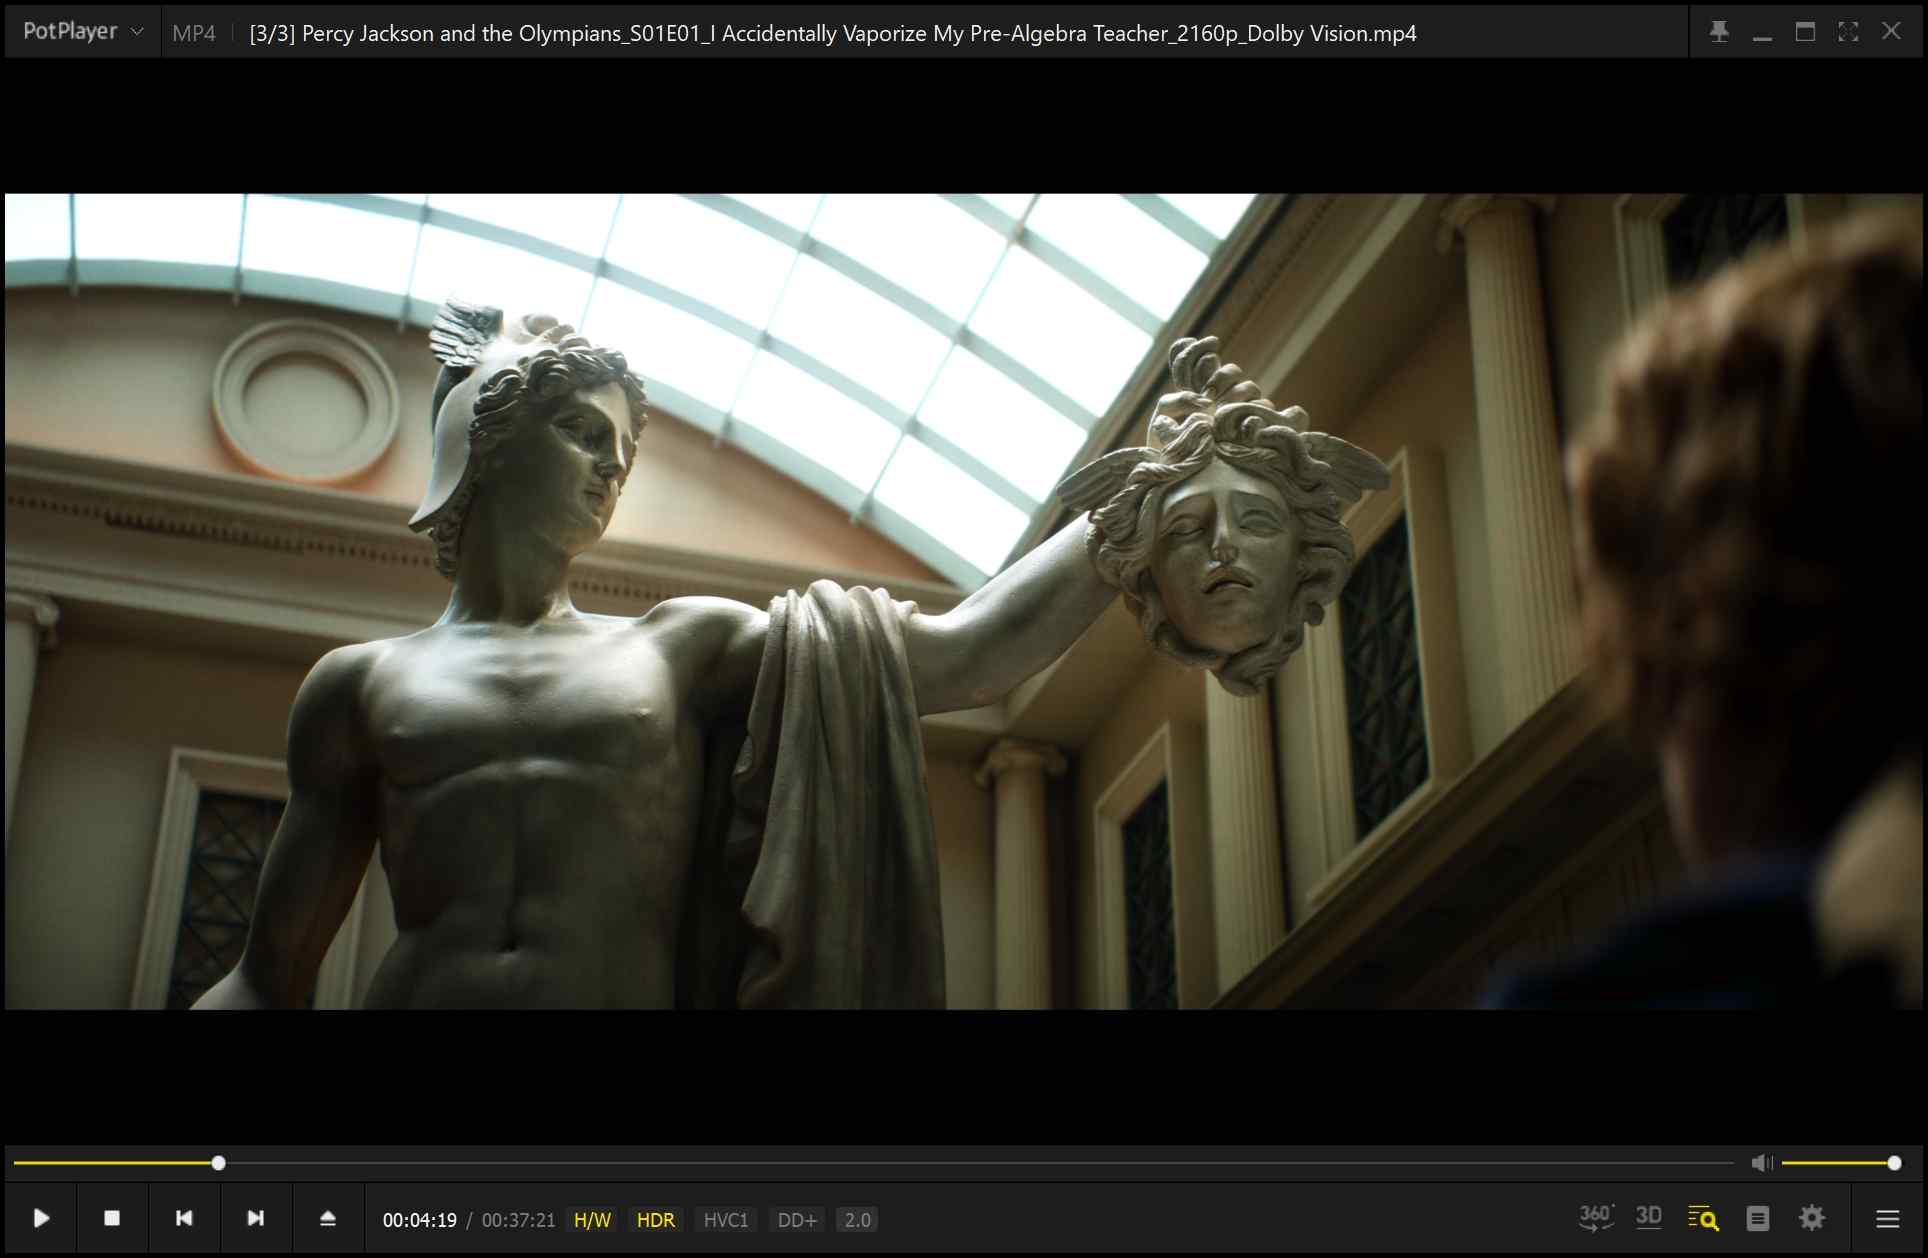
Task: Toggle HDR mode indicator
Action: 656,1220
